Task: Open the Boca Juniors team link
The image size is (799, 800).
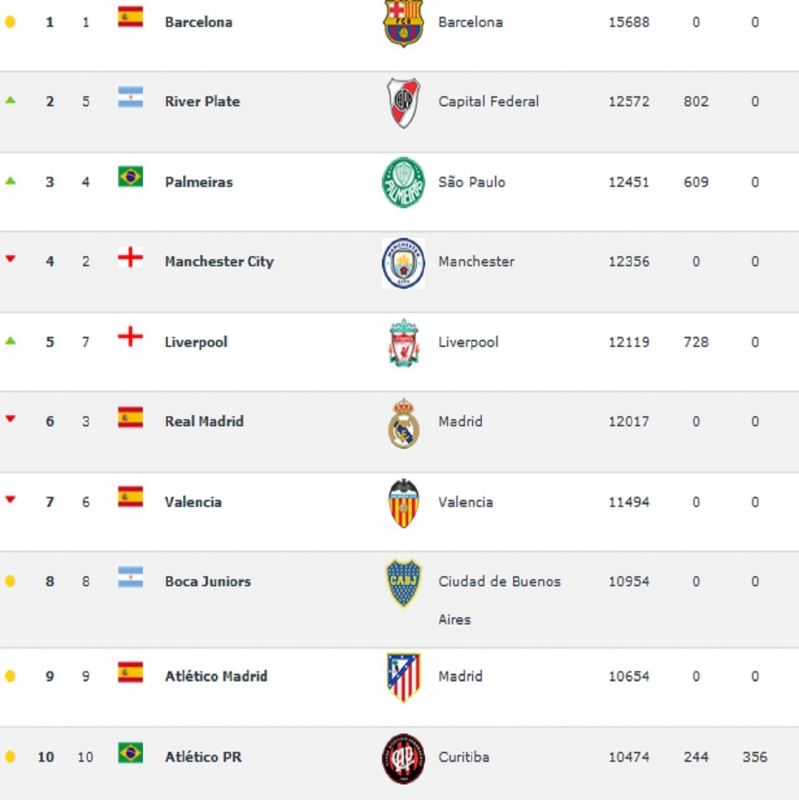Action: coord(208,581)
